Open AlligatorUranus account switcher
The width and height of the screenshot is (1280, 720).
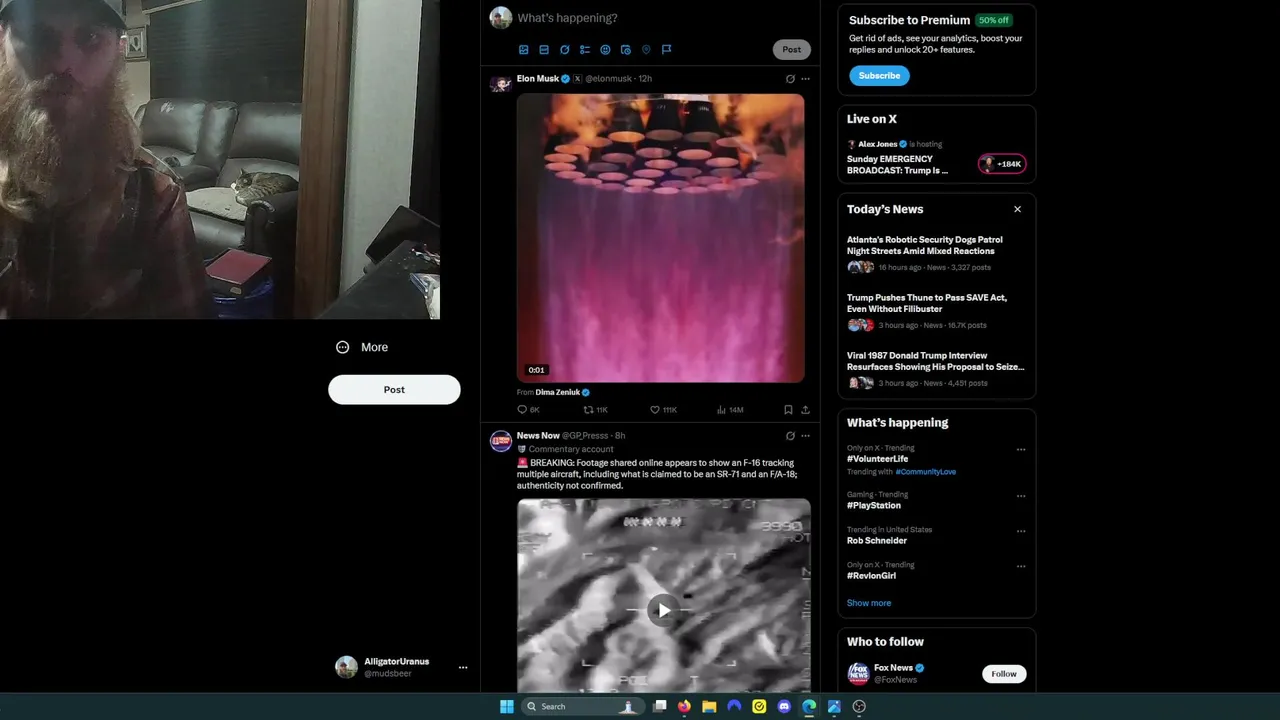point(402,667)
